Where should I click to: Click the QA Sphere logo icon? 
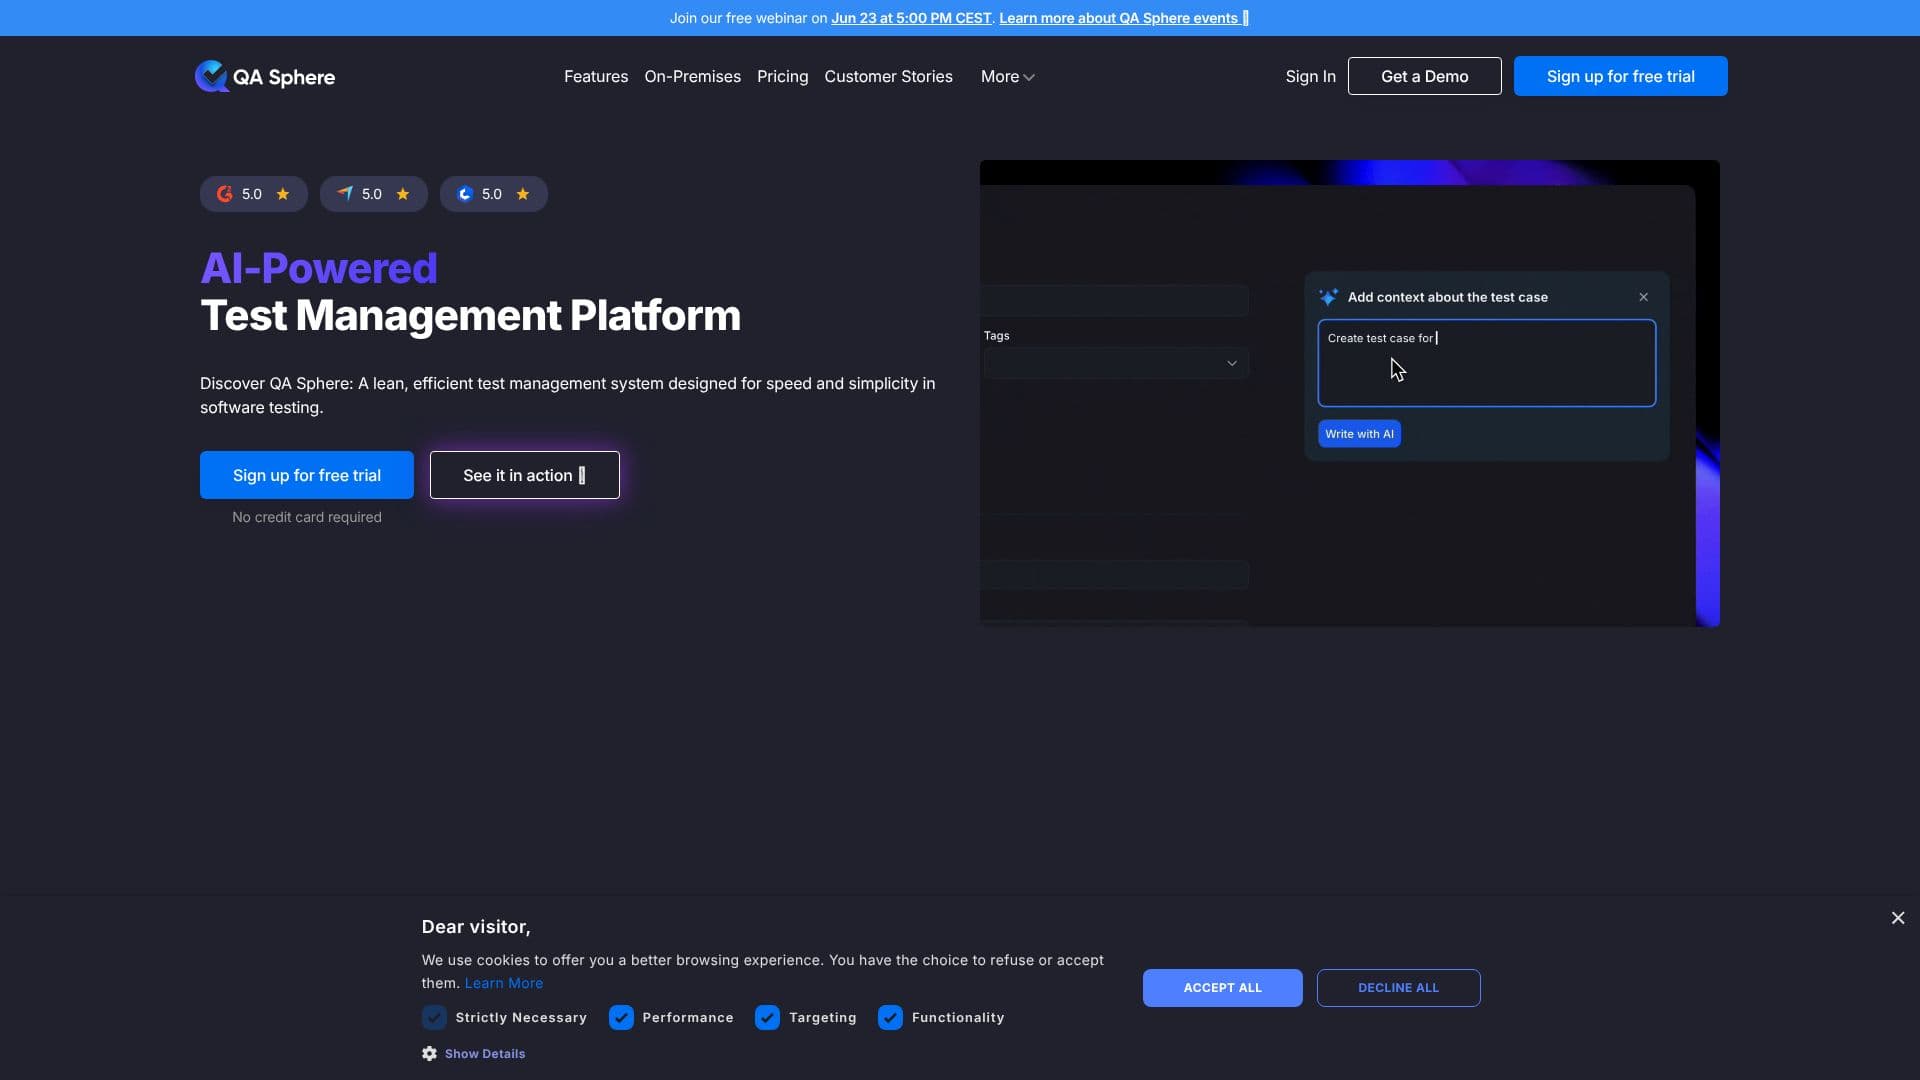pyautogui.click(x=211, y=76)
